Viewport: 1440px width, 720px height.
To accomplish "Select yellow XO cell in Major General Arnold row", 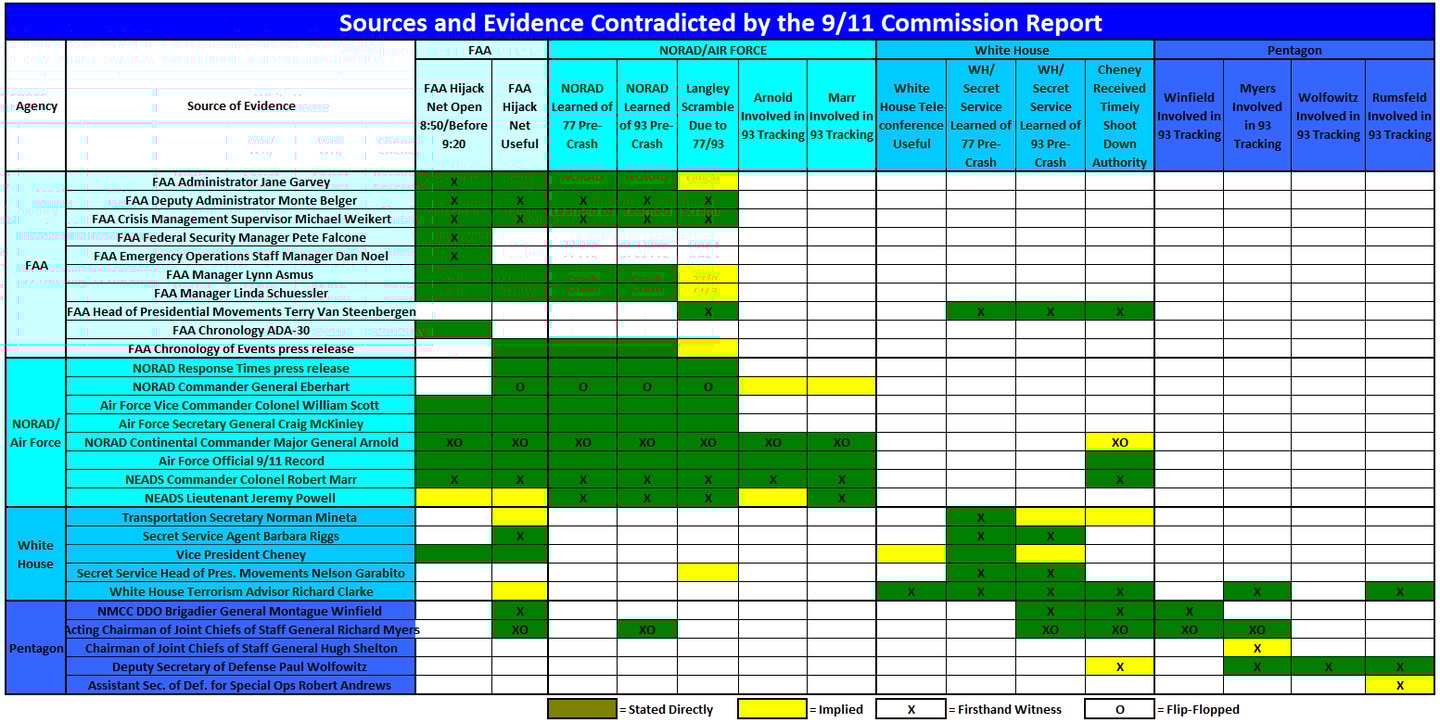I will pos(1120,442).
